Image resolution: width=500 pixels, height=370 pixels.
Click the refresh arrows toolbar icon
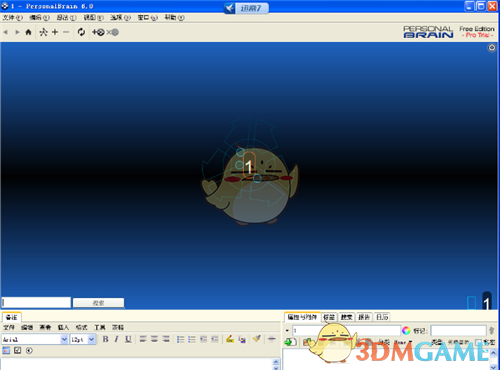81,32
